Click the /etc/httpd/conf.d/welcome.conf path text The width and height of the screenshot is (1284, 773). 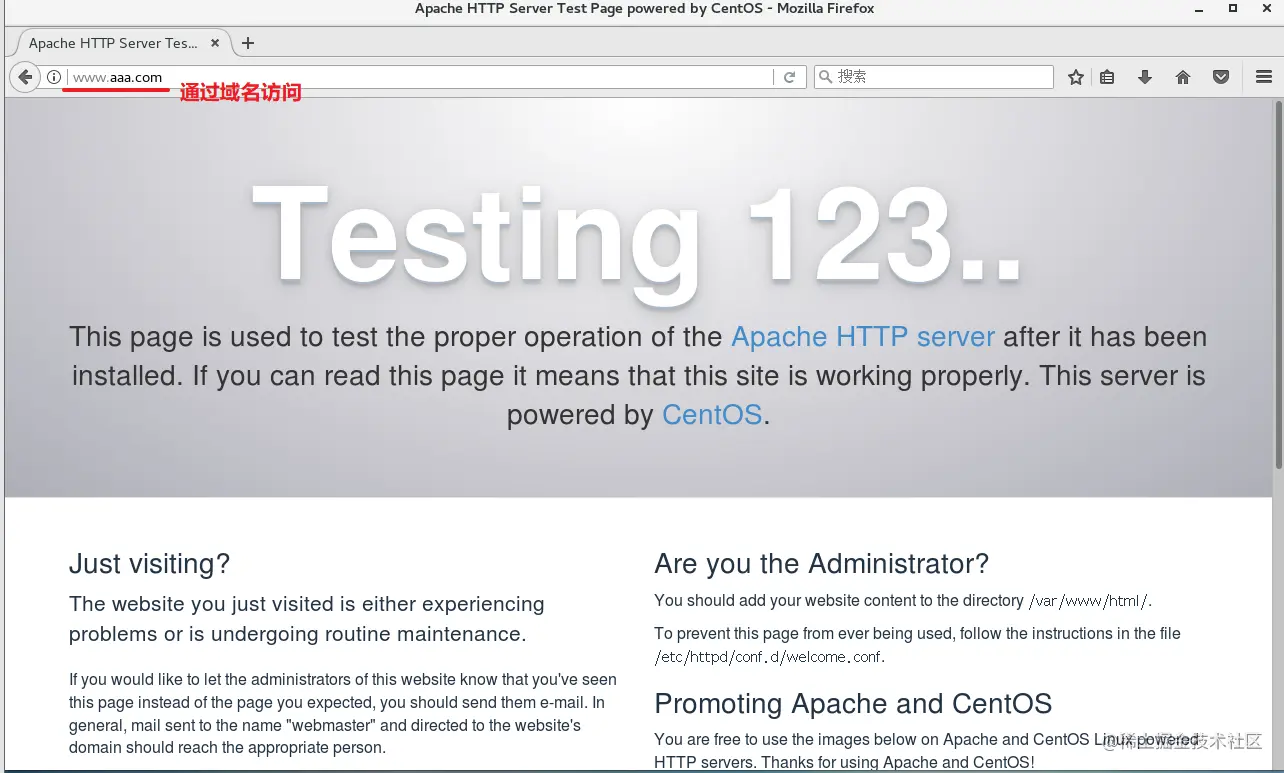click(x=768, y=658)
